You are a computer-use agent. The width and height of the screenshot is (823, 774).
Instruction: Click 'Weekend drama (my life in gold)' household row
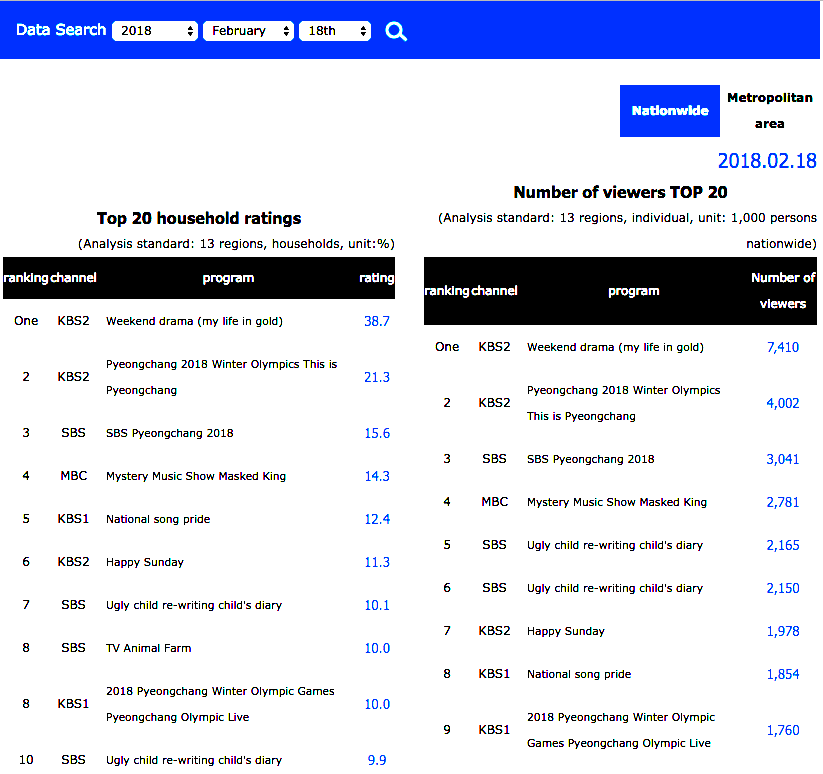(x=194, y=321)
